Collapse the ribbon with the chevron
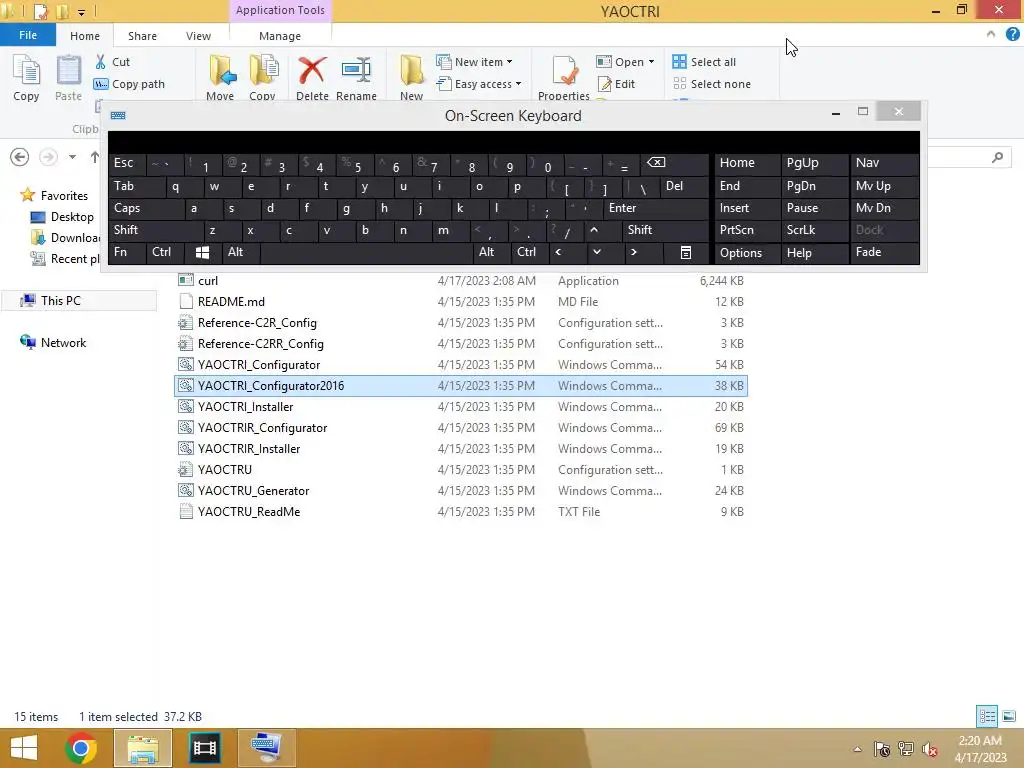The height and width of the screenshot is (768, 1024). coord(991,35)
